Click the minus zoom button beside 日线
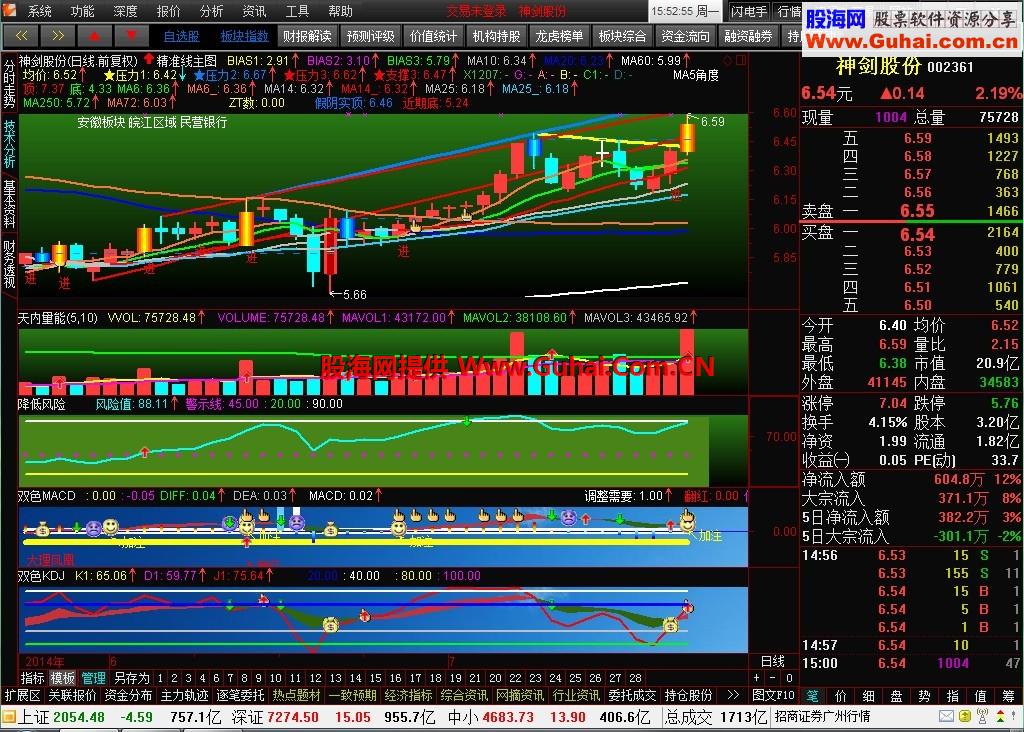The height and width of the screenshot is (732, 1024). point(773,678)
